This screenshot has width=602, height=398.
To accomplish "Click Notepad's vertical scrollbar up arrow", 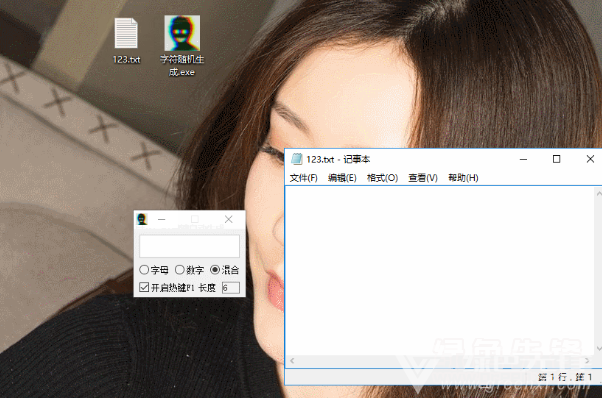I will pos(599,193).
